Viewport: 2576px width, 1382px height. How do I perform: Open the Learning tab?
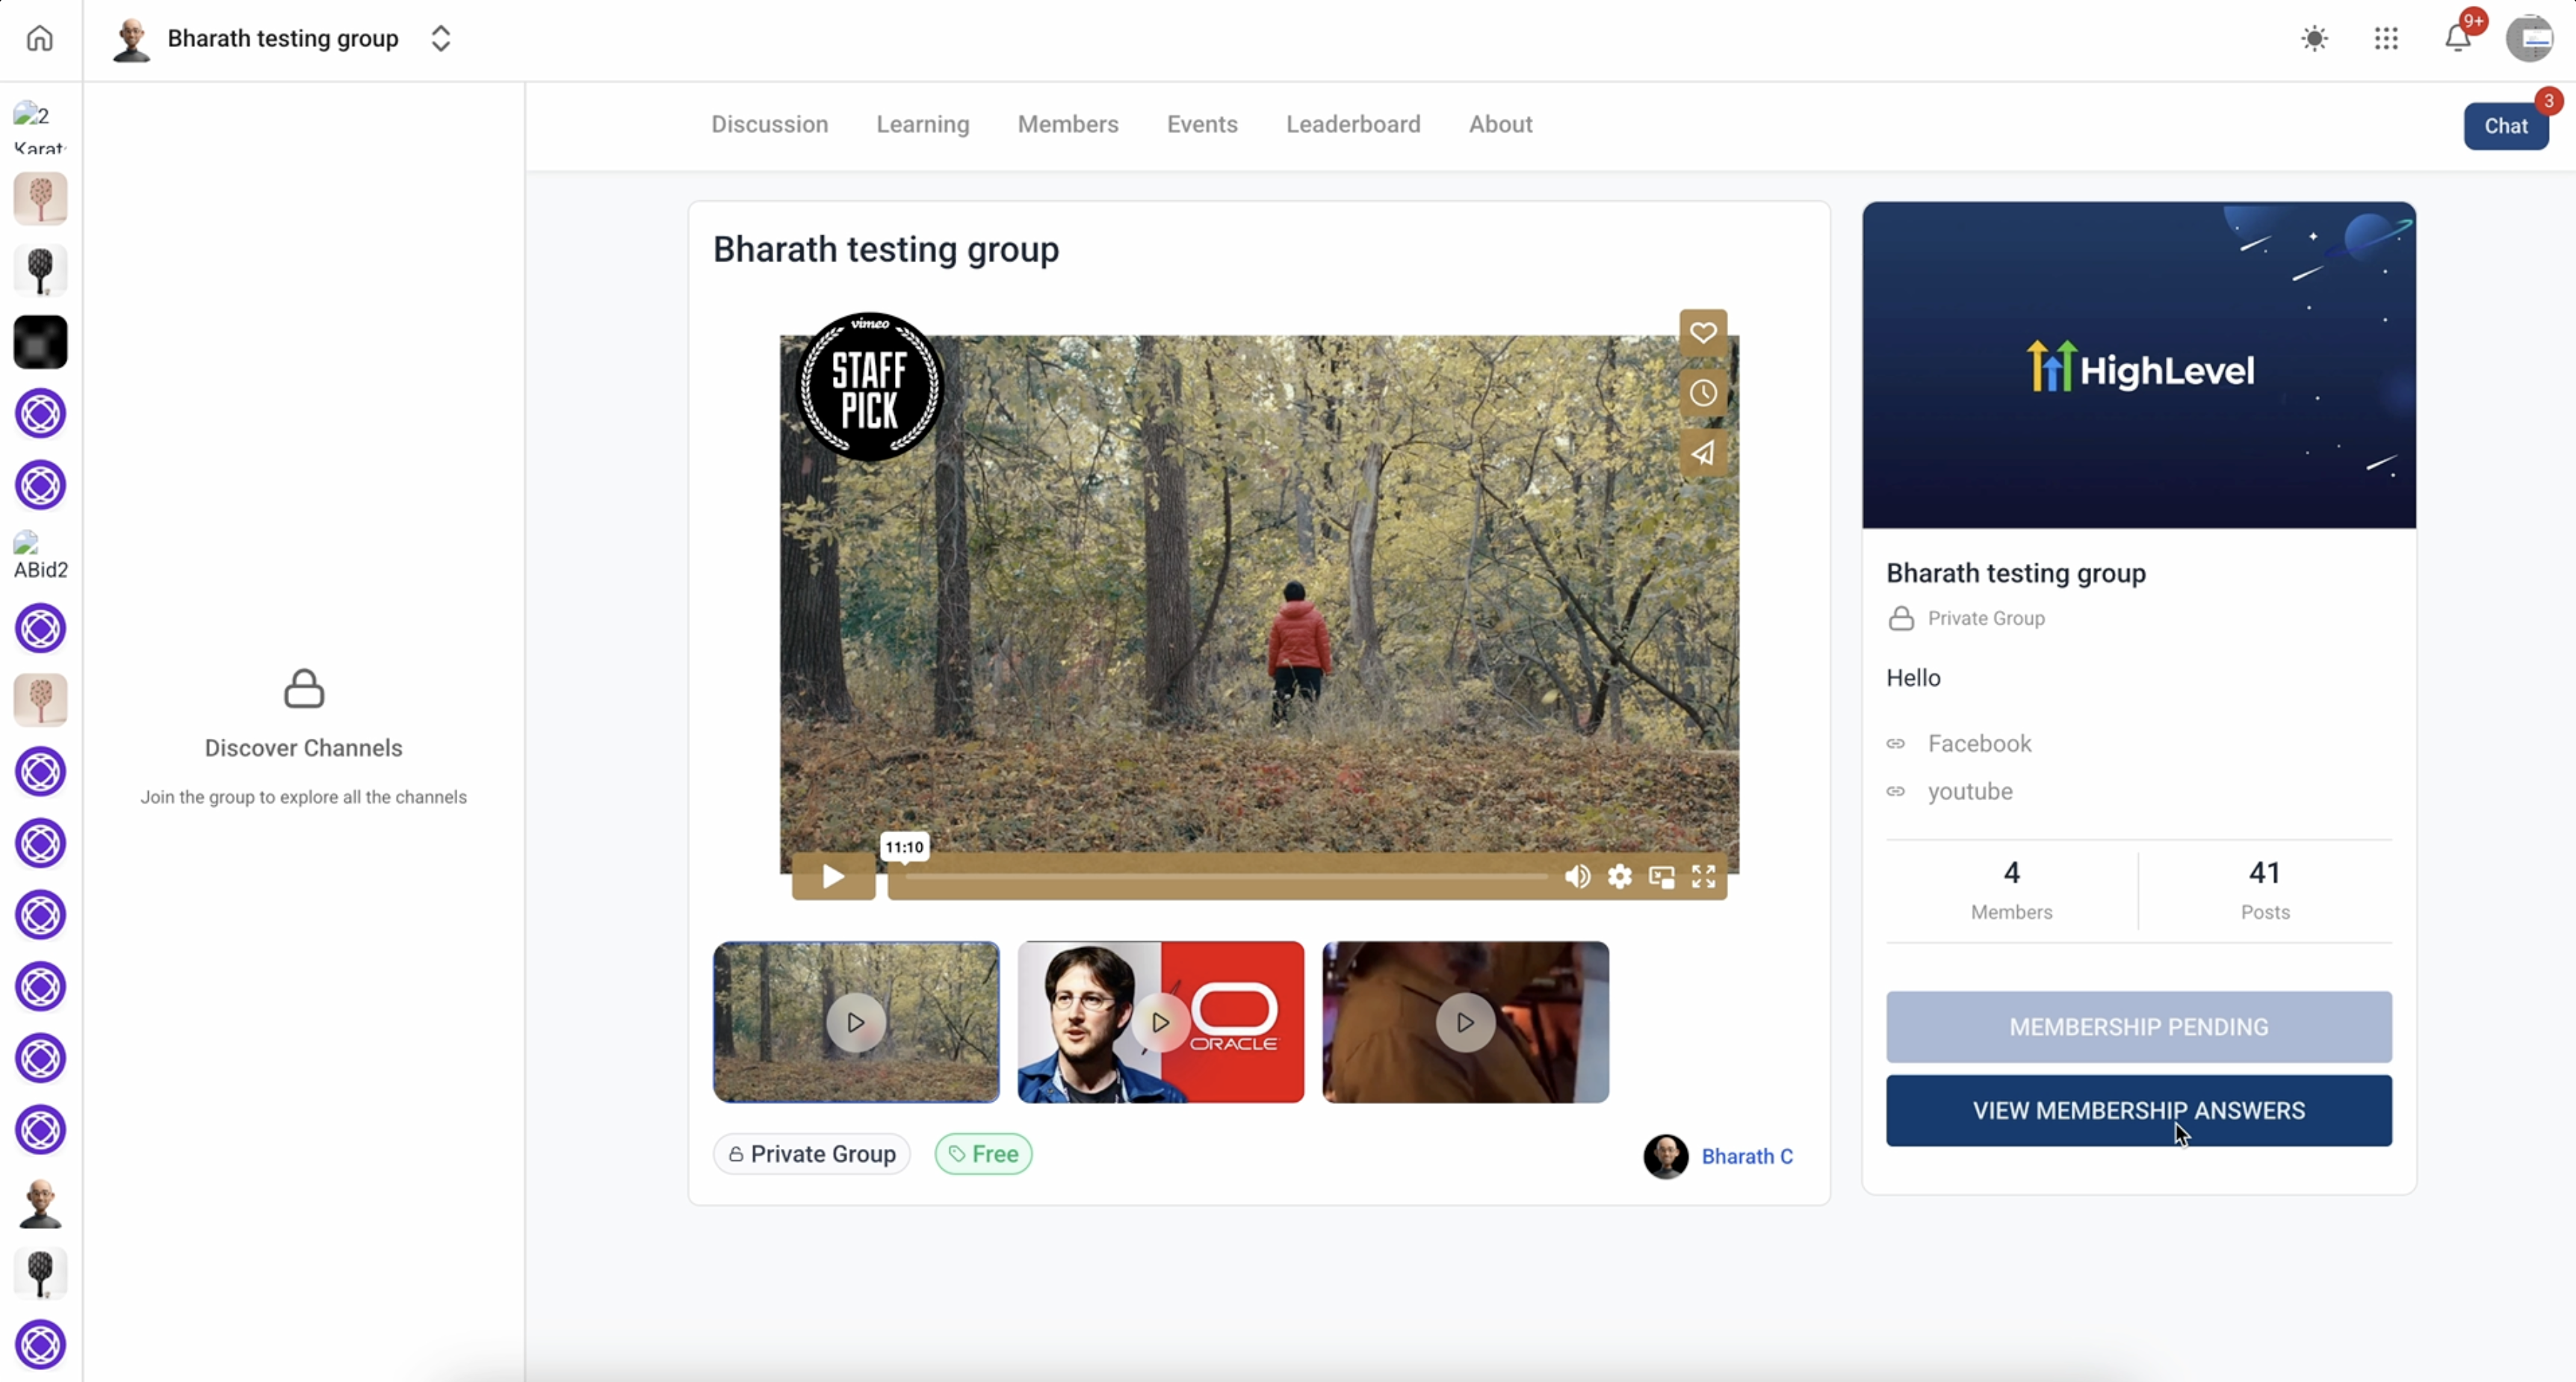pyautogui.click(x=922, y=124)
